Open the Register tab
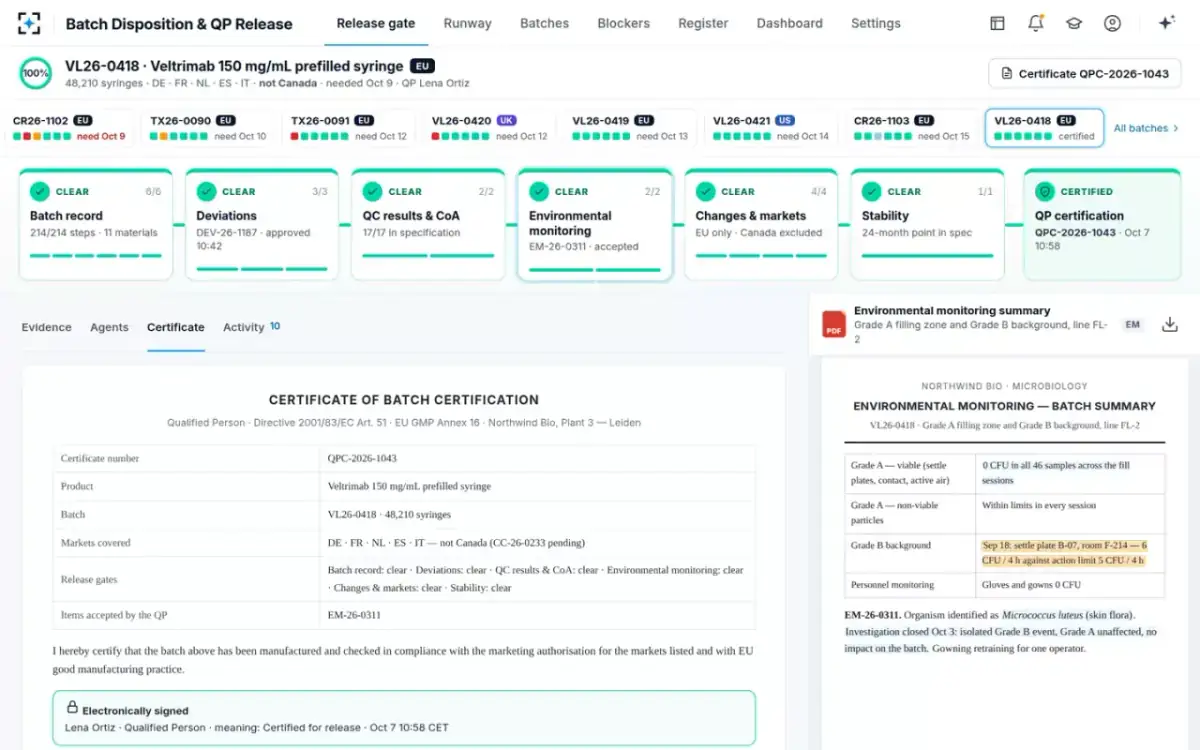The height and width of the screenshot is (750, 1200). pyautogui.click(x=703, y=23)
